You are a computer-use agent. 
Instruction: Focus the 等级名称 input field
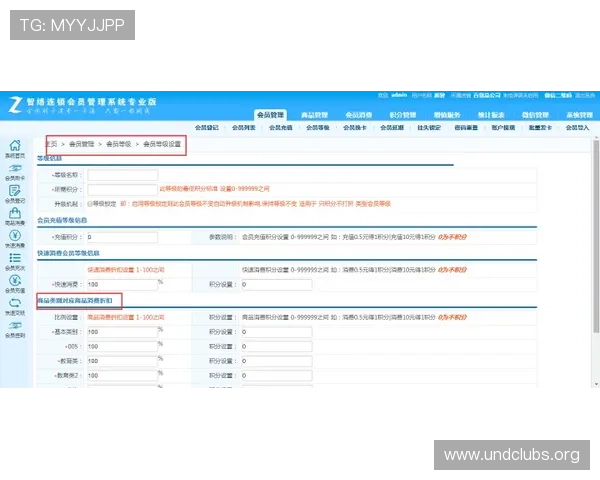pos(122,175)
